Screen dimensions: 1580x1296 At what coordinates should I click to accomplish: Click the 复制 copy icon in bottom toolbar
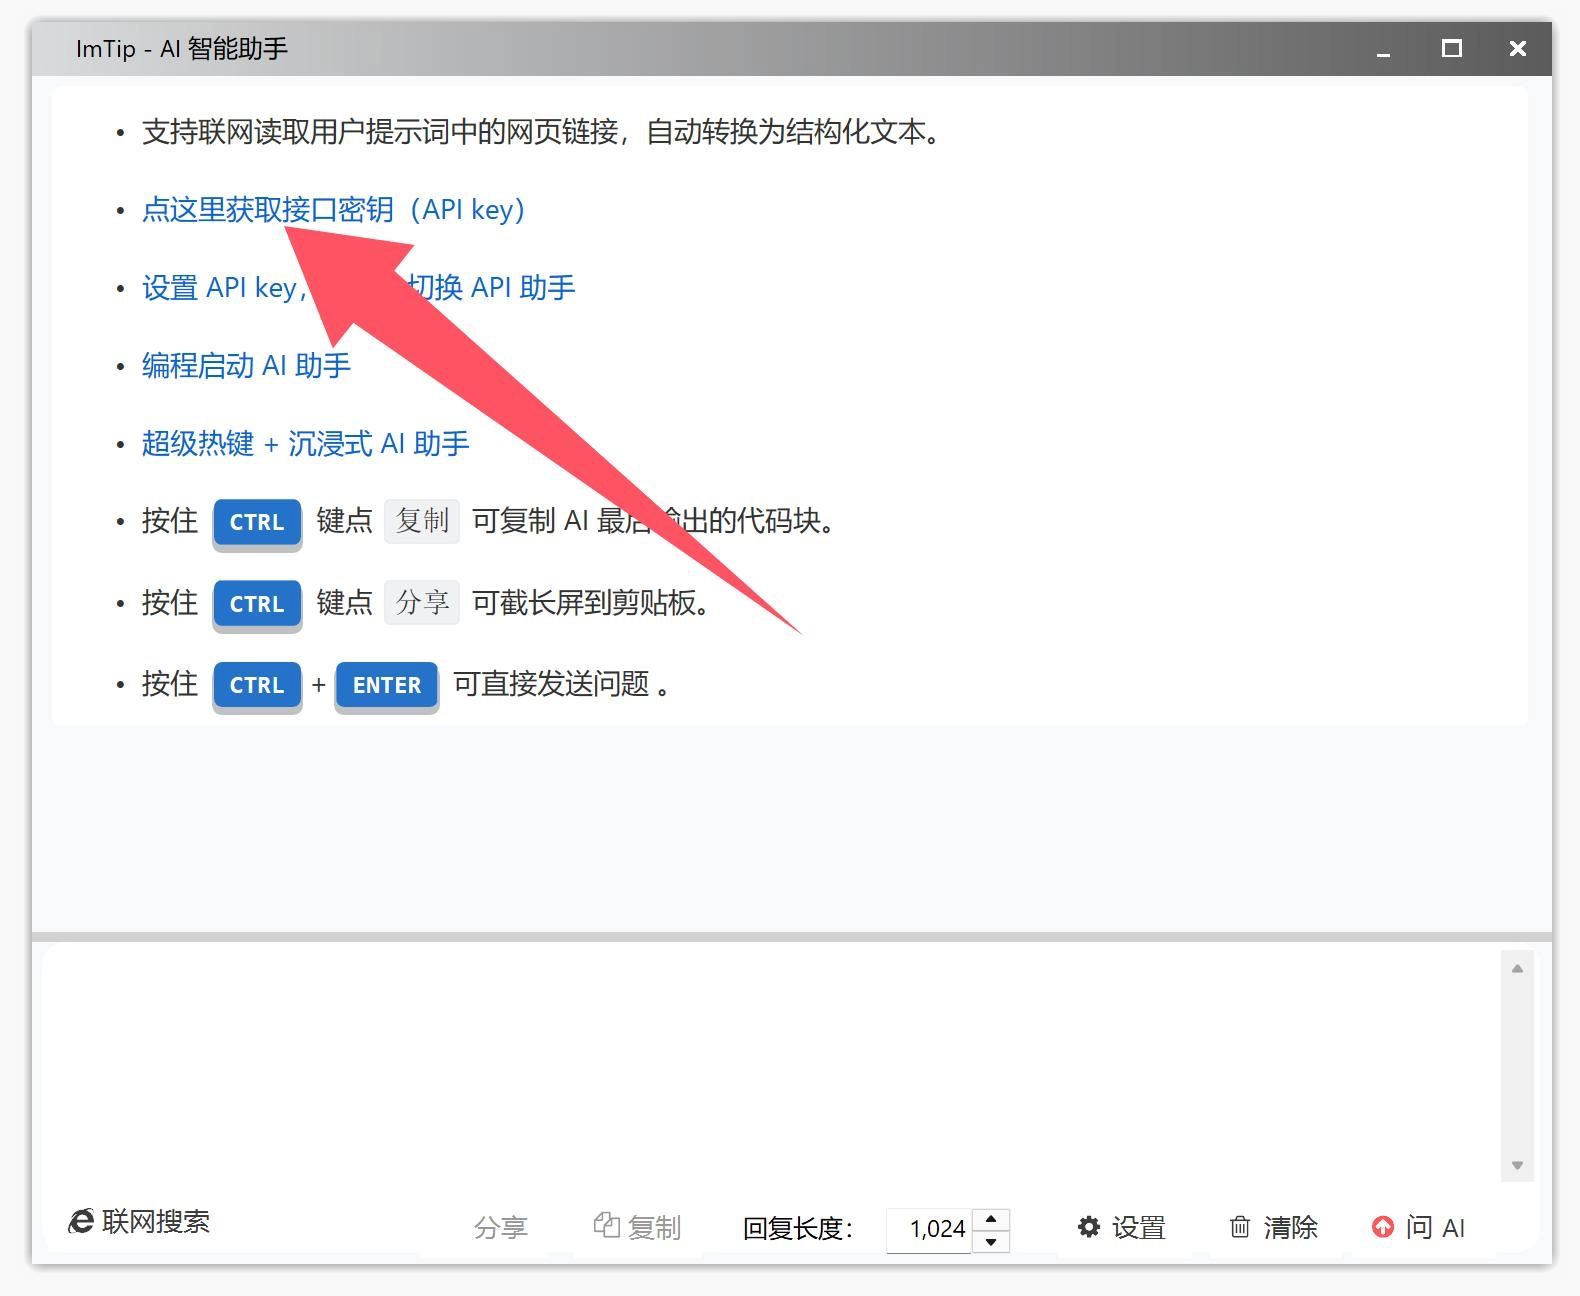606,1225
